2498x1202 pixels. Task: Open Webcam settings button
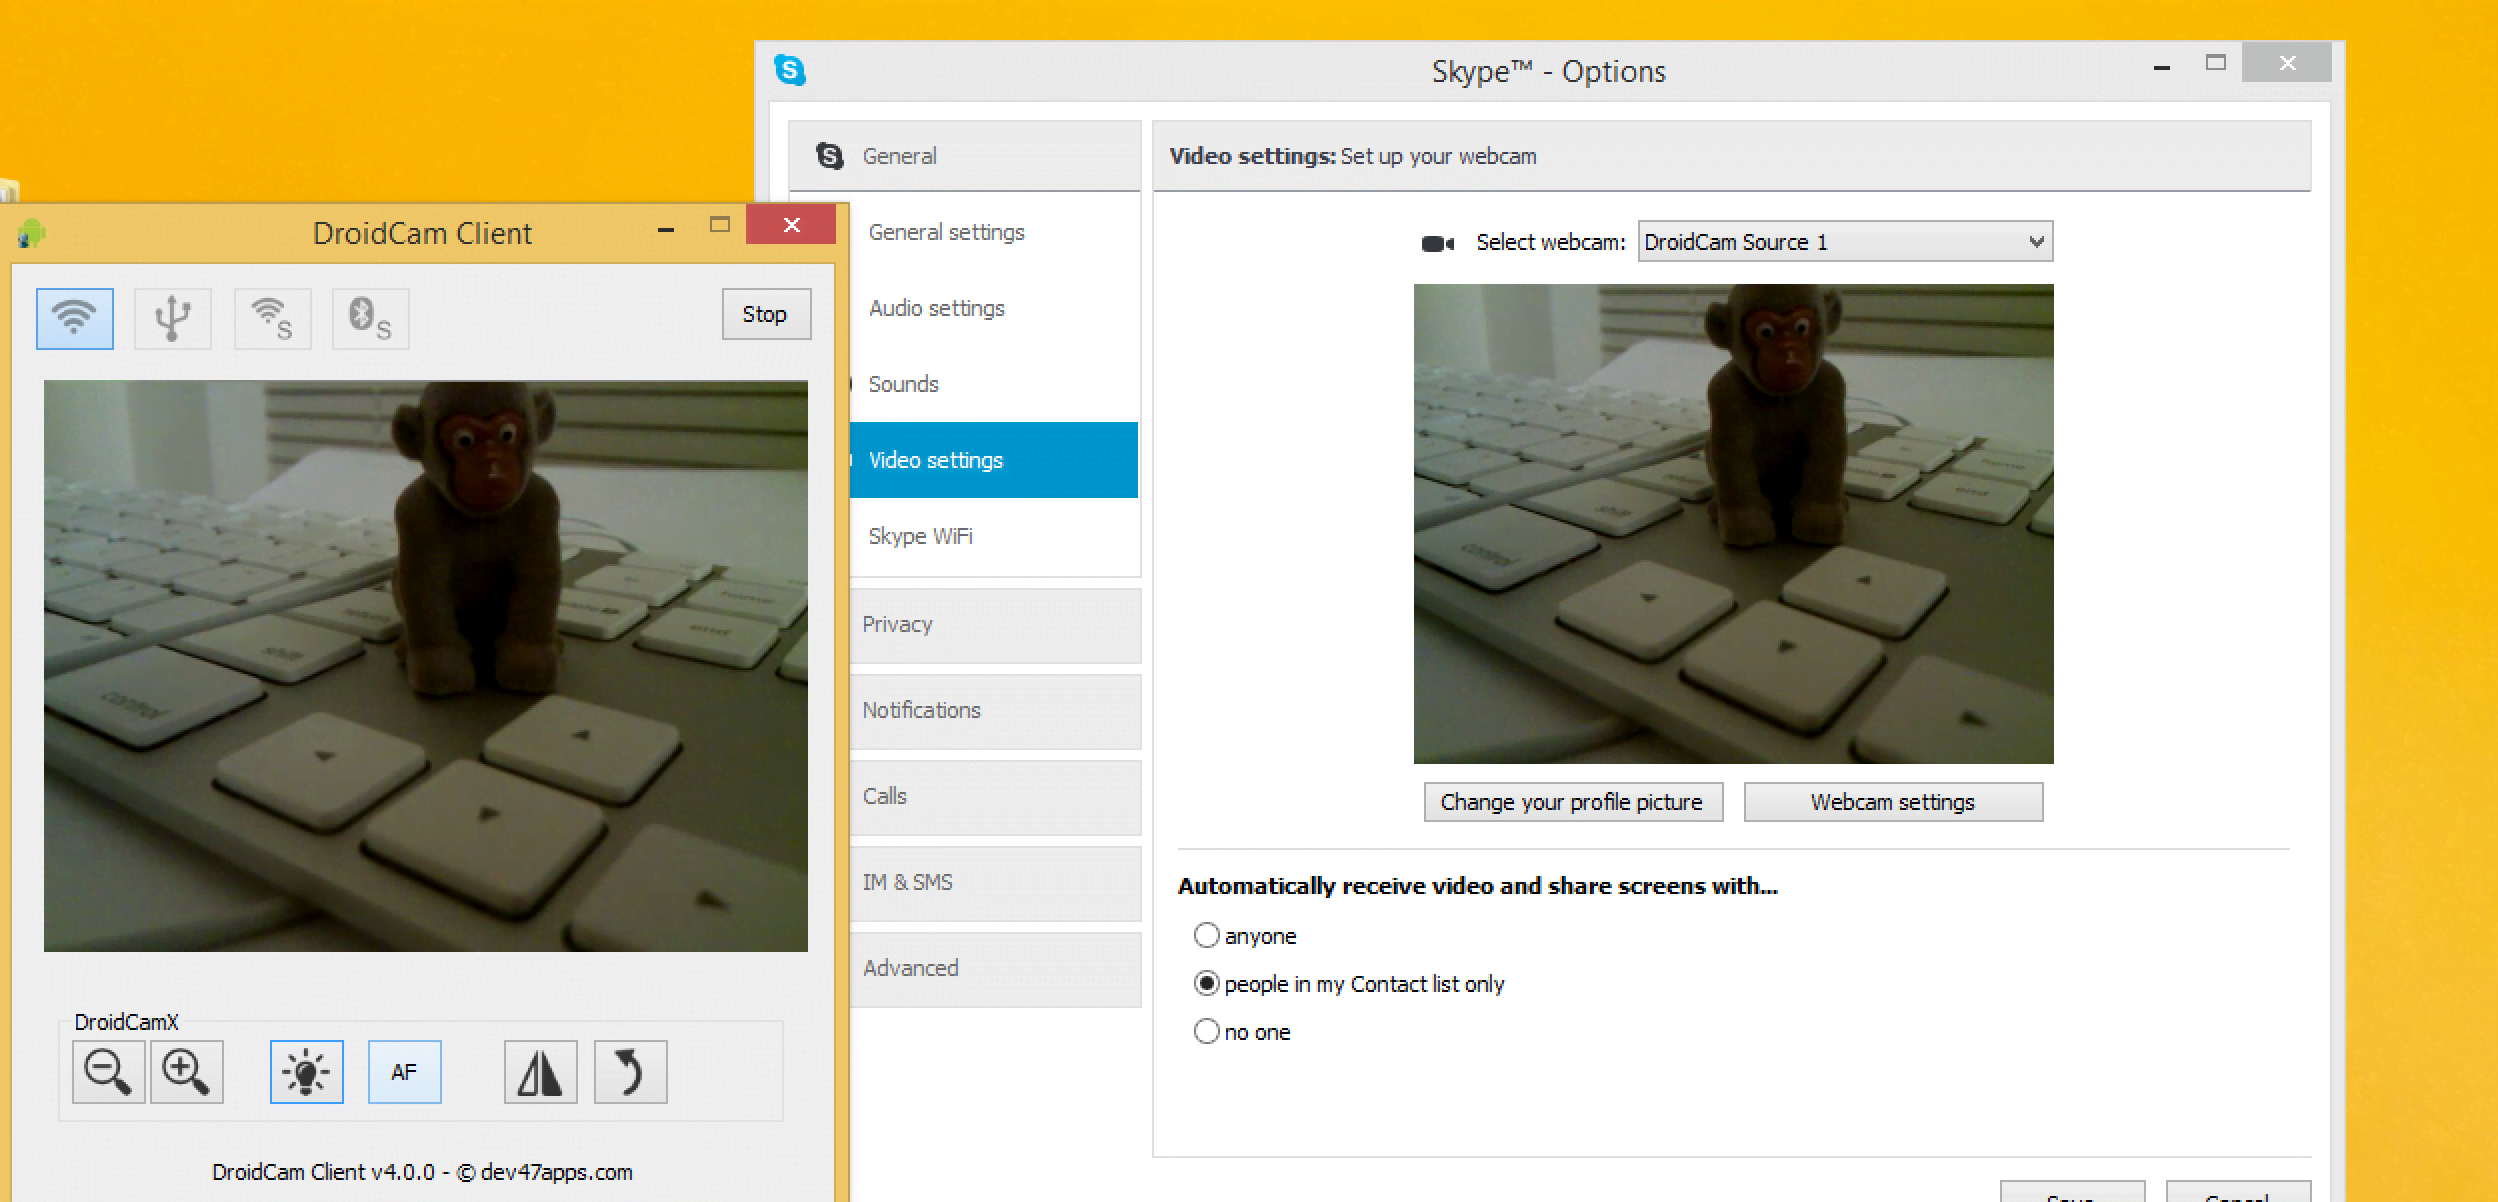tap(1893, 802)
